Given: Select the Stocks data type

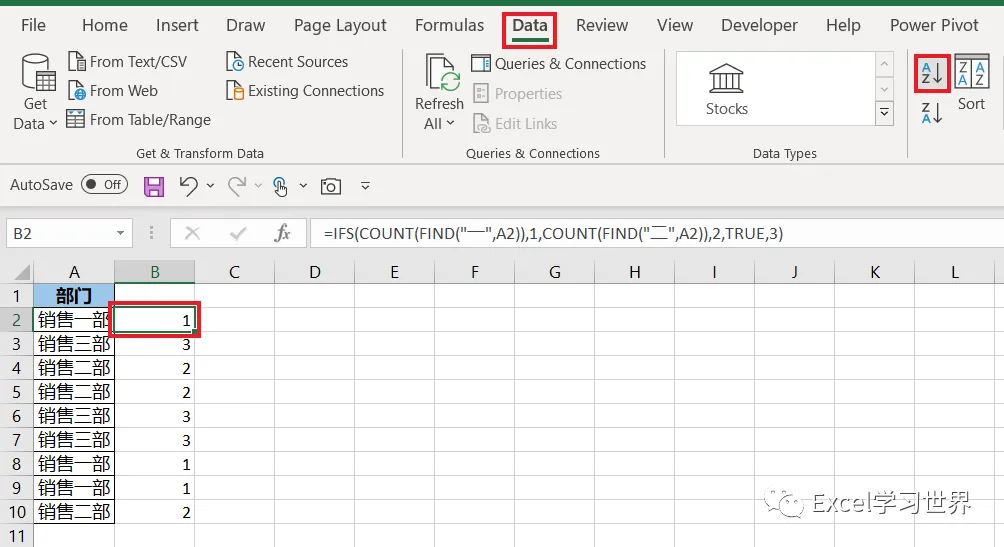Looking at the screenshot, I should pyautogui.click(x=727, y=90).
